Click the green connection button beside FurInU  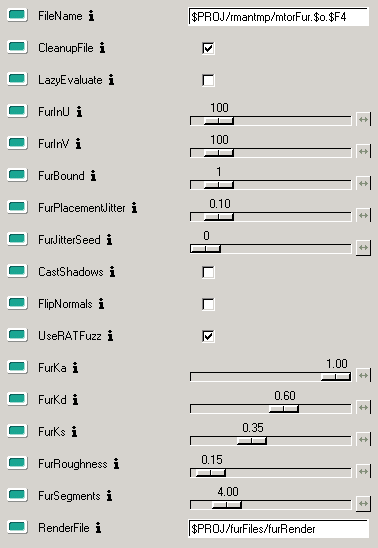[x=17, y=111]
